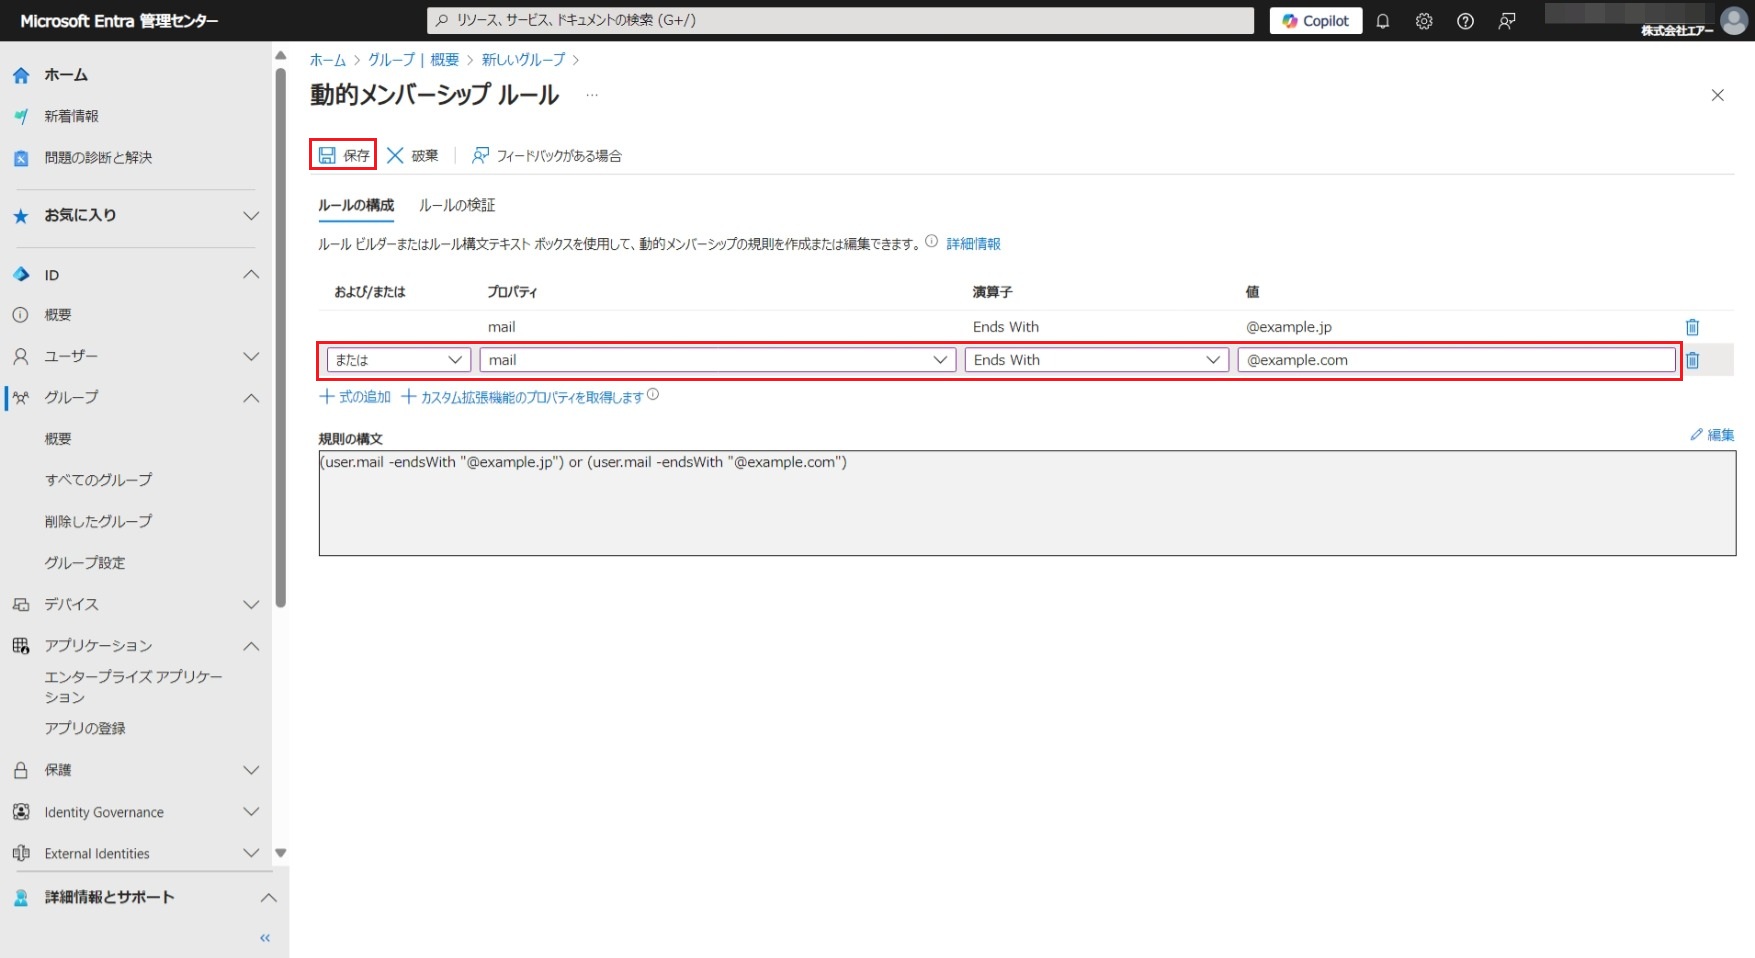Open the Ends With operator dropdown

(1096, 360)
